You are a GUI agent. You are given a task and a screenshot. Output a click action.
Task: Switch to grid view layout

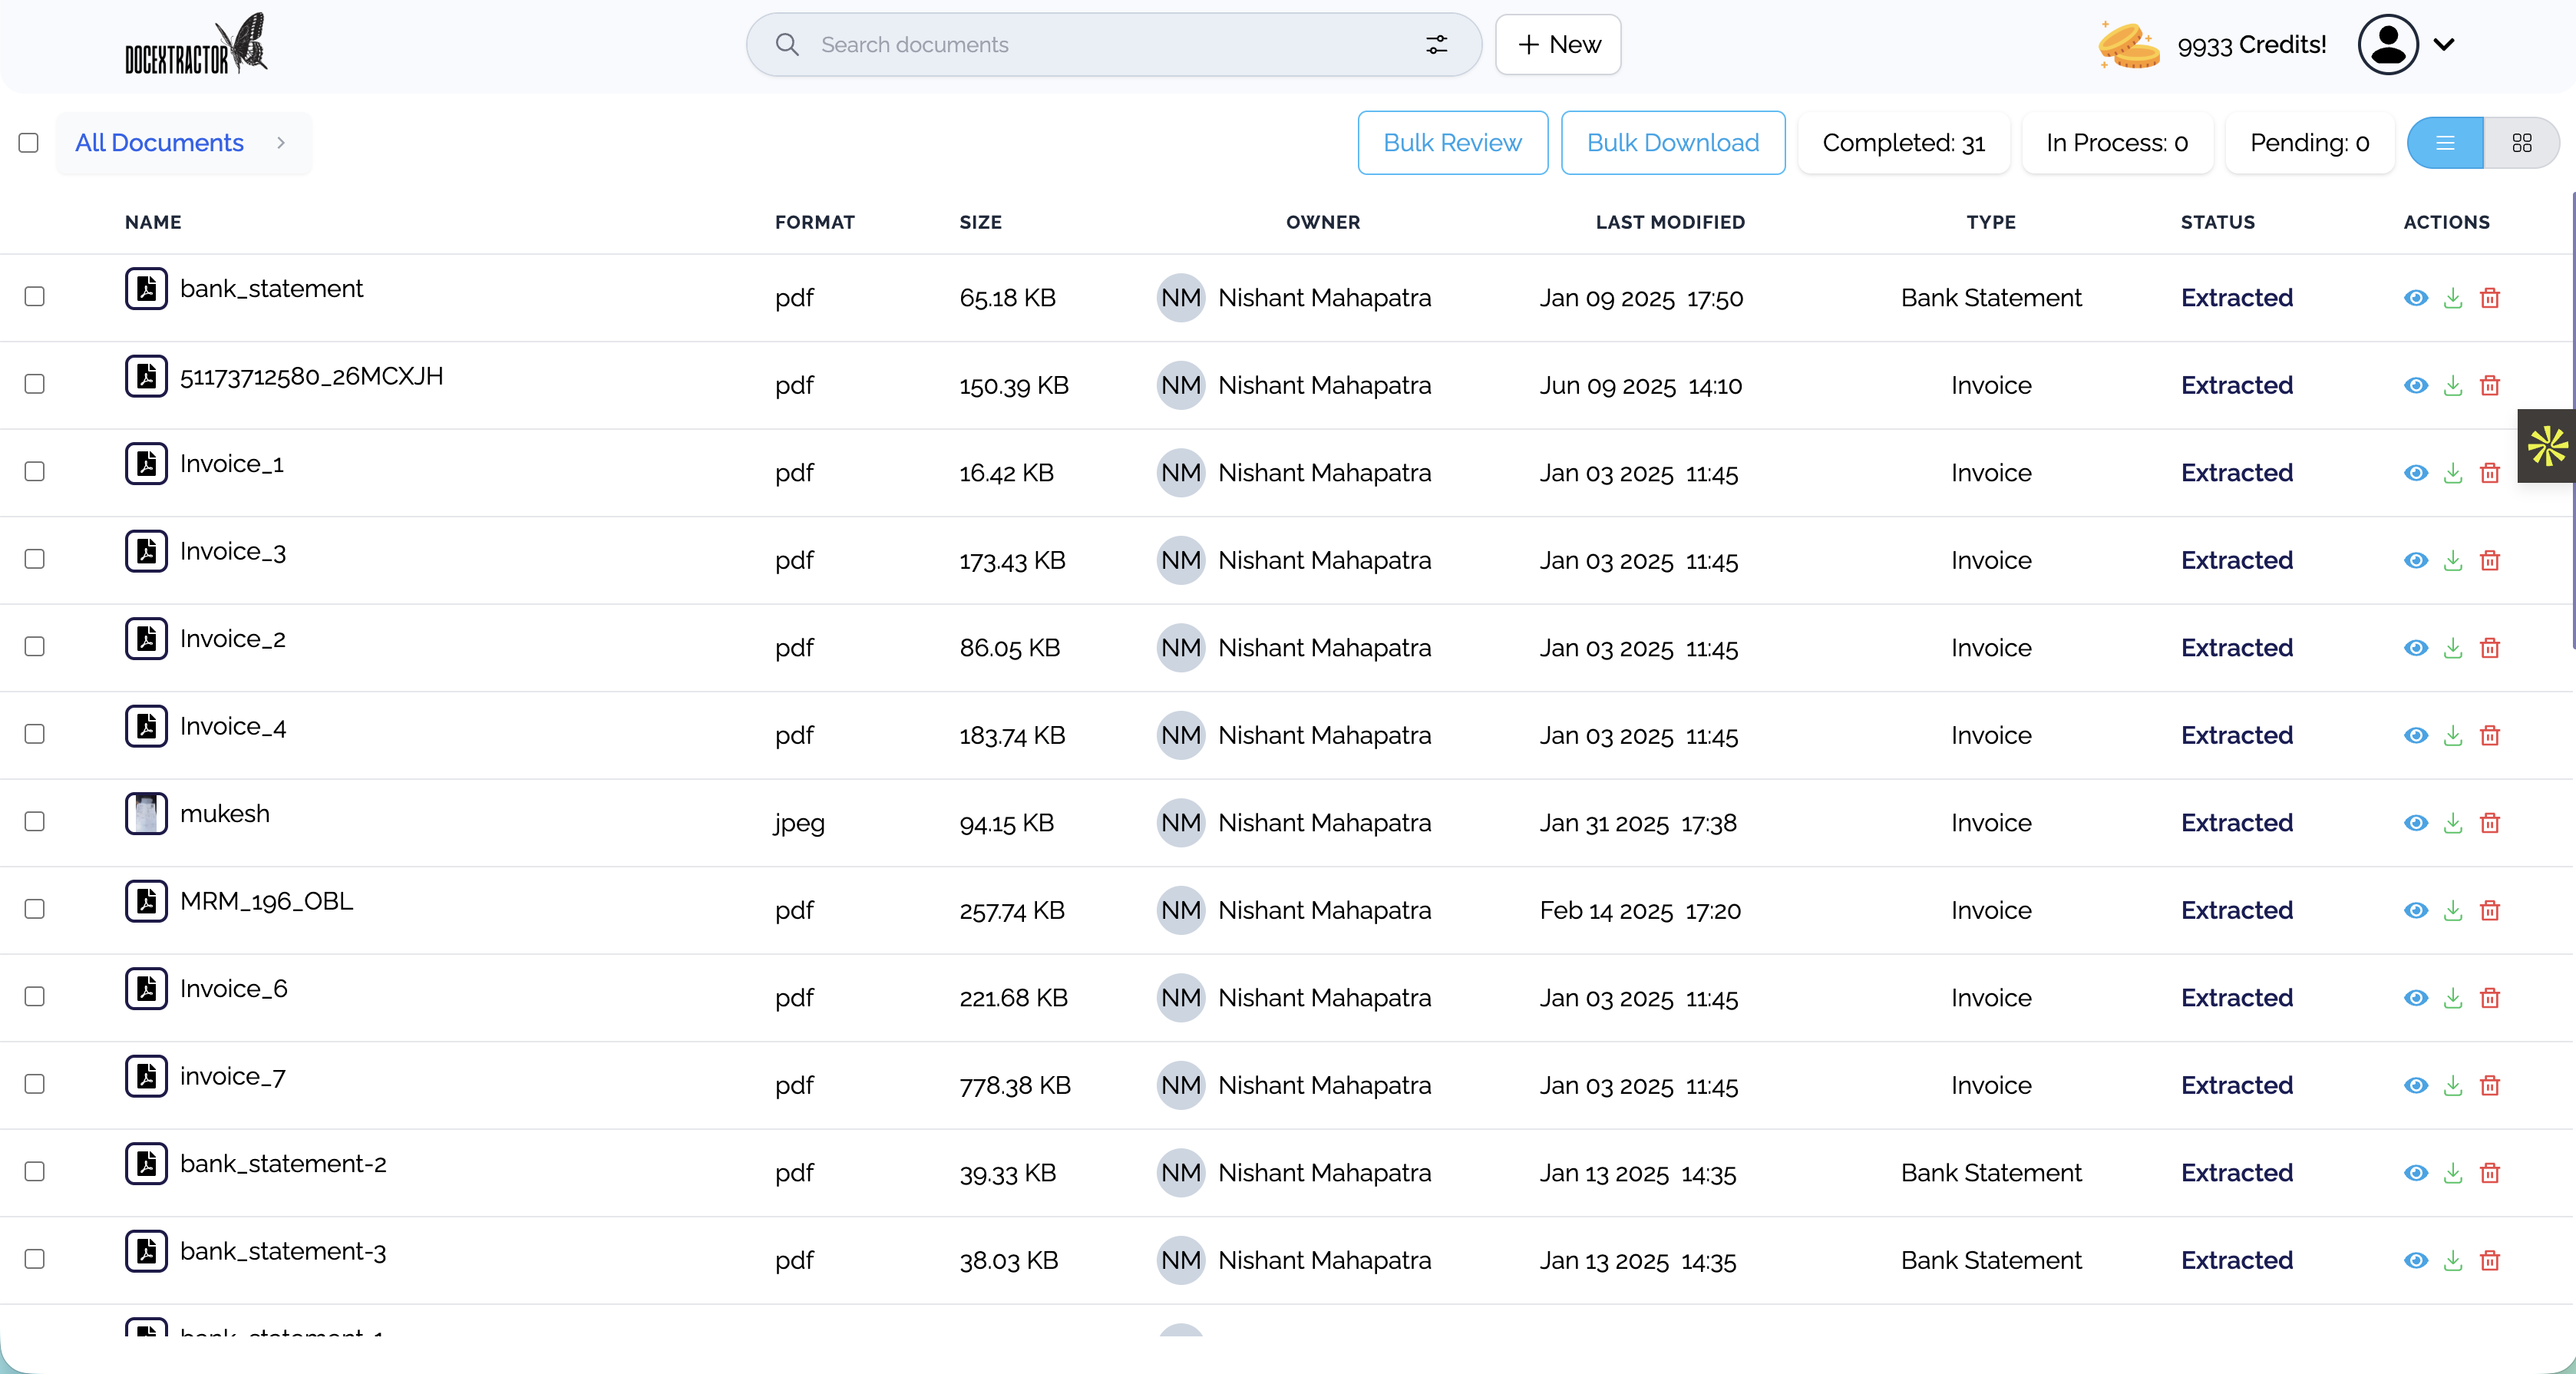tap(2522, 143)
